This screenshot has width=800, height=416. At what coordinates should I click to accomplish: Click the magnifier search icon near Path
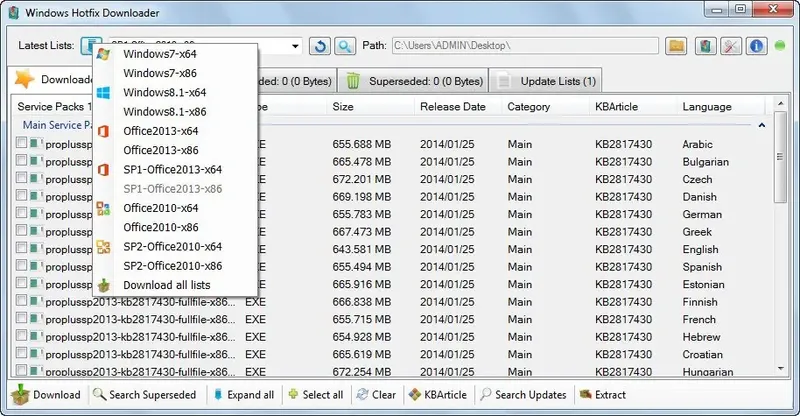coord(345,46)
